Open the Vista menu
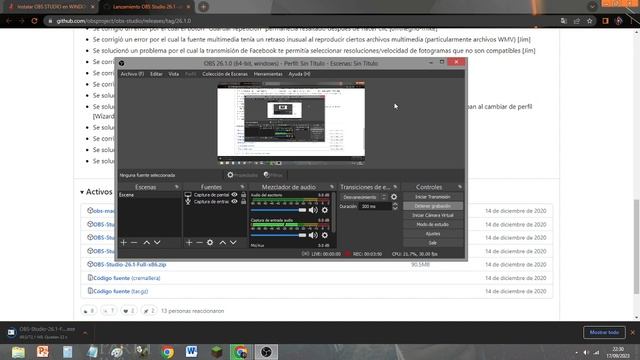 [174, 74]
